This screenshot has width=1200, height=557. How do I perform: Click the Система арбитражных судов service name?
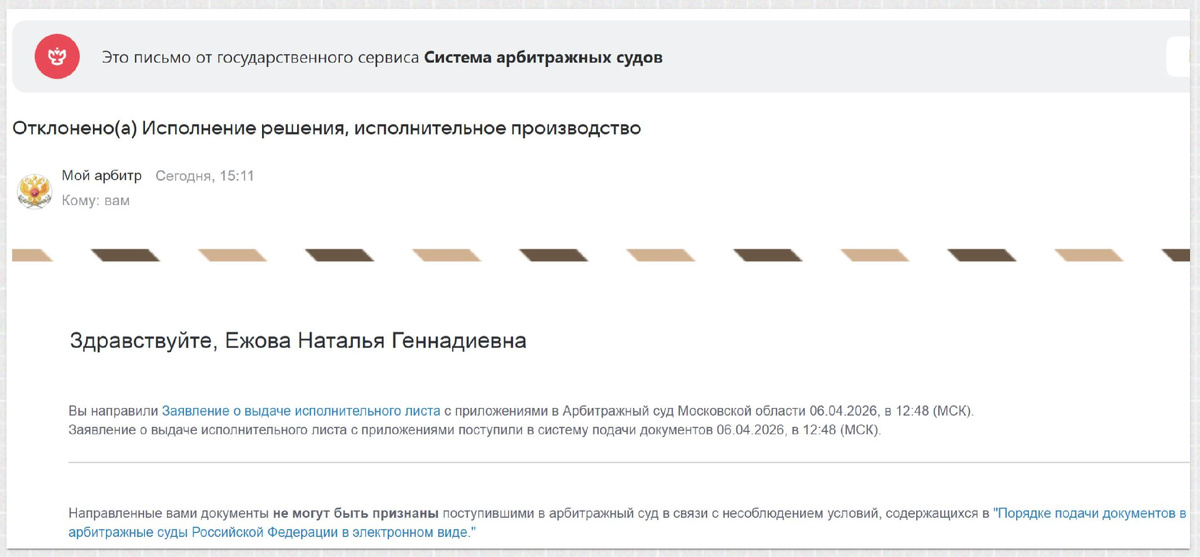pos(543,58)
